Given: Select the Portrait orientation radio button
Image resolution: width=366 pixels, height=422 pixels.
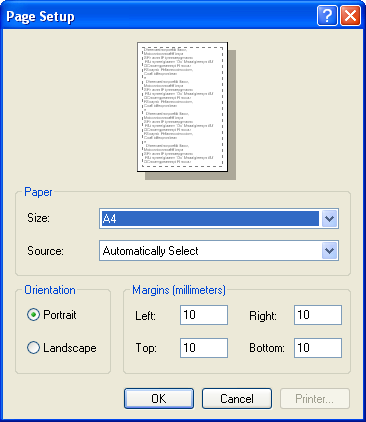Looking at the screenshot, I should coord(33,315).
